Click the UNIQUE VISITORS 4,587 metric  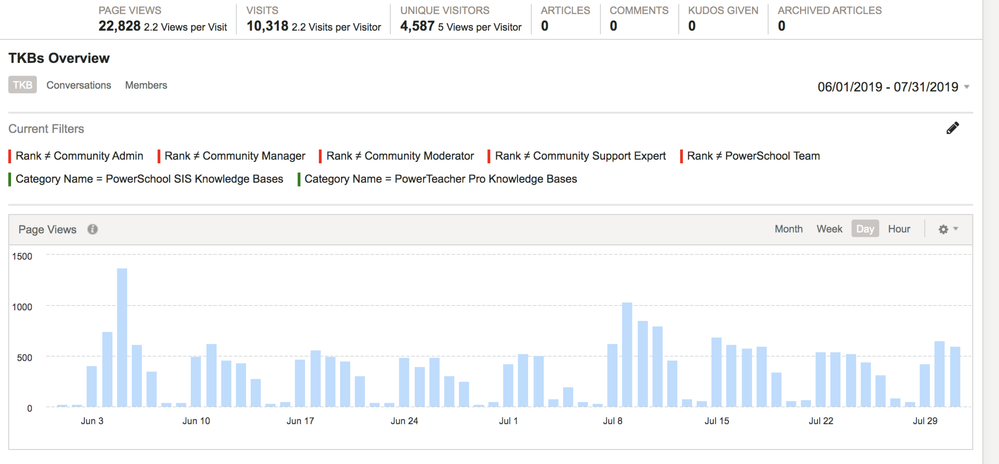461,19
